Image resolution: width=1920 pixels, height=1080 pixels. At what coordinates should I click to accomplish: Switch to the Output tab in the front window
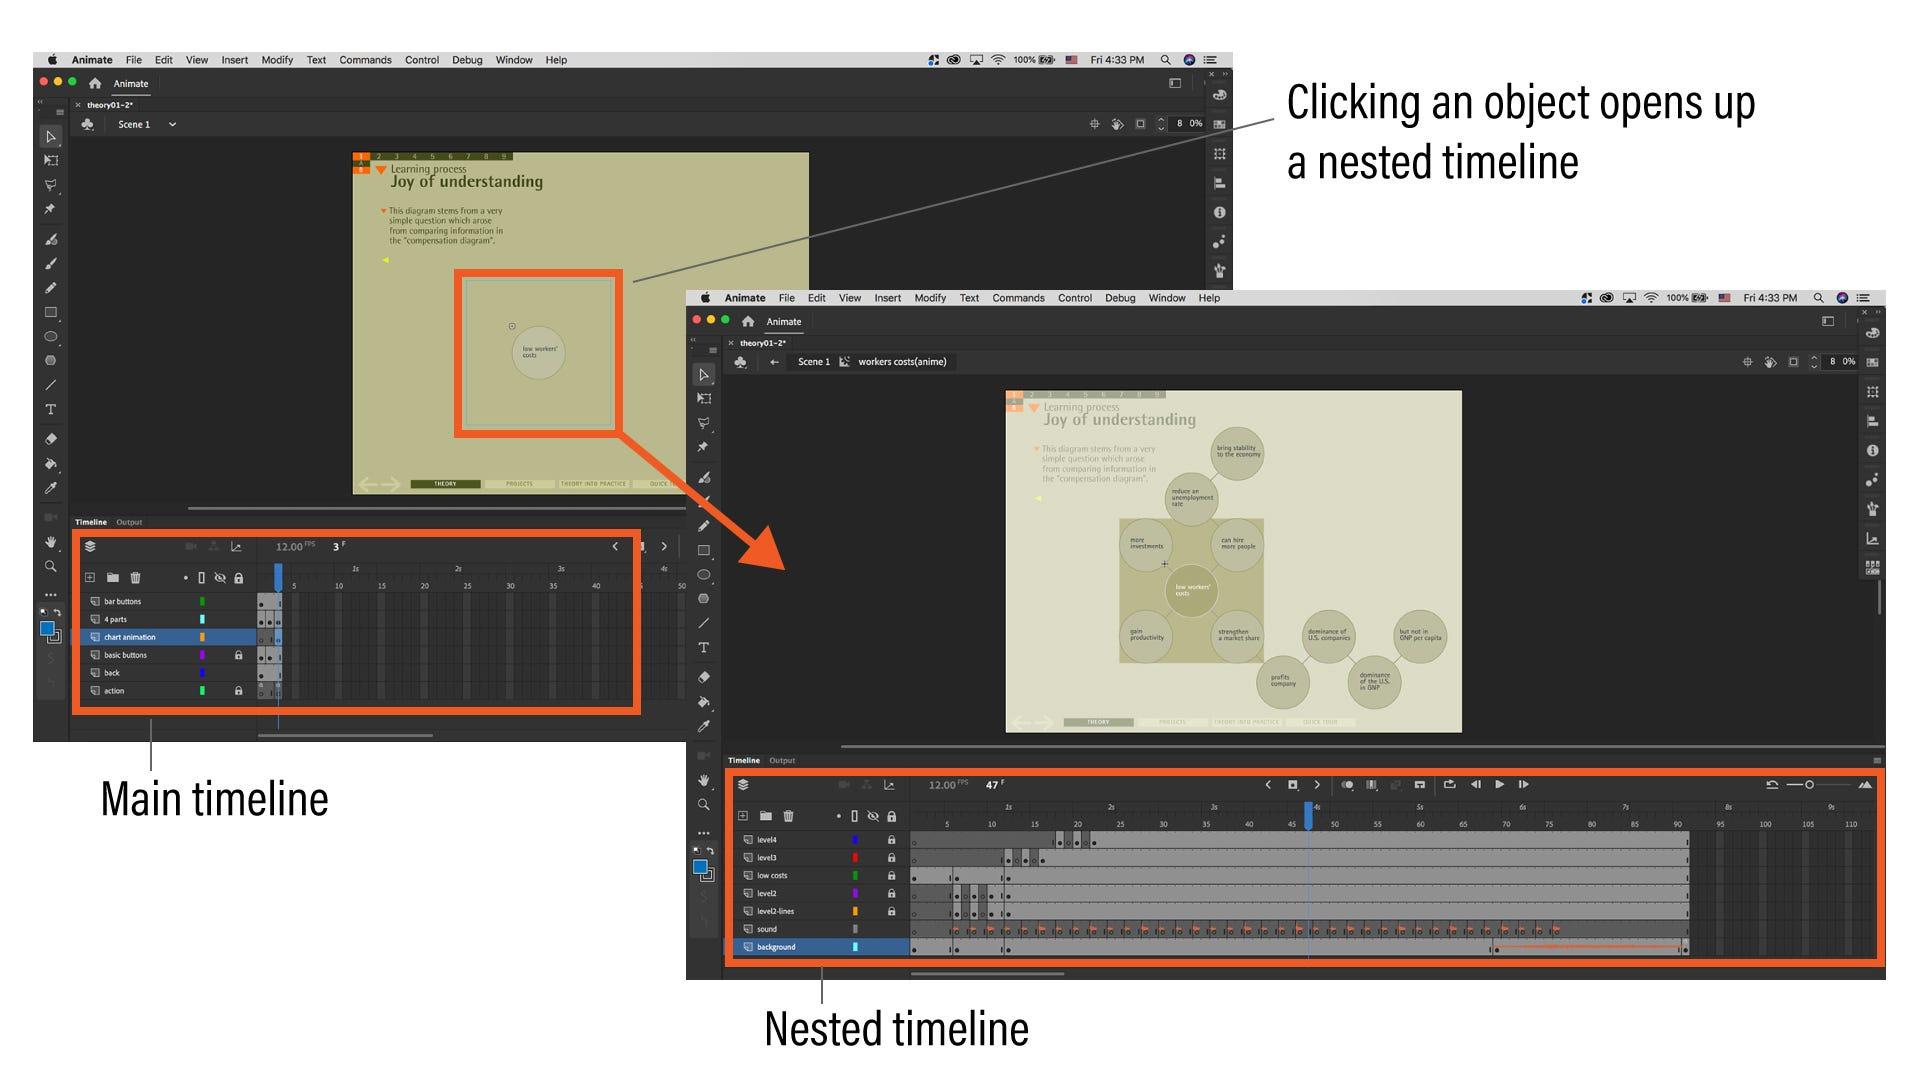pyautogui.click(x=782, y=761)
